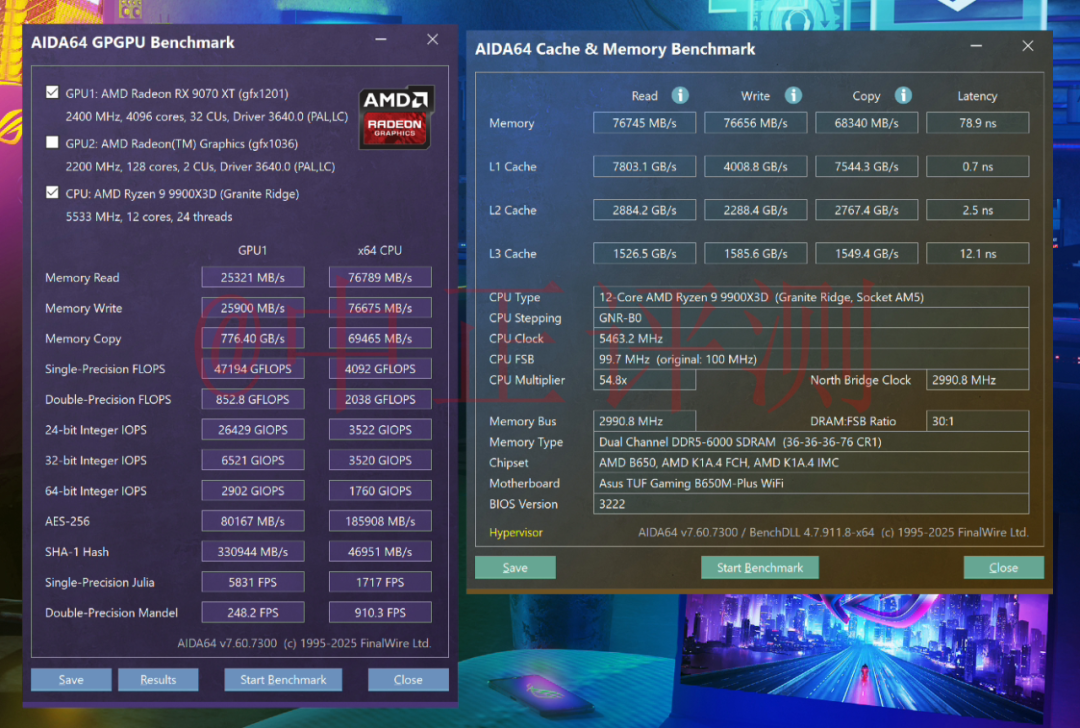The image size is (1080, 728).
Task: Click CPU FSB value 99.7 MHz
Action: point(811,359)
